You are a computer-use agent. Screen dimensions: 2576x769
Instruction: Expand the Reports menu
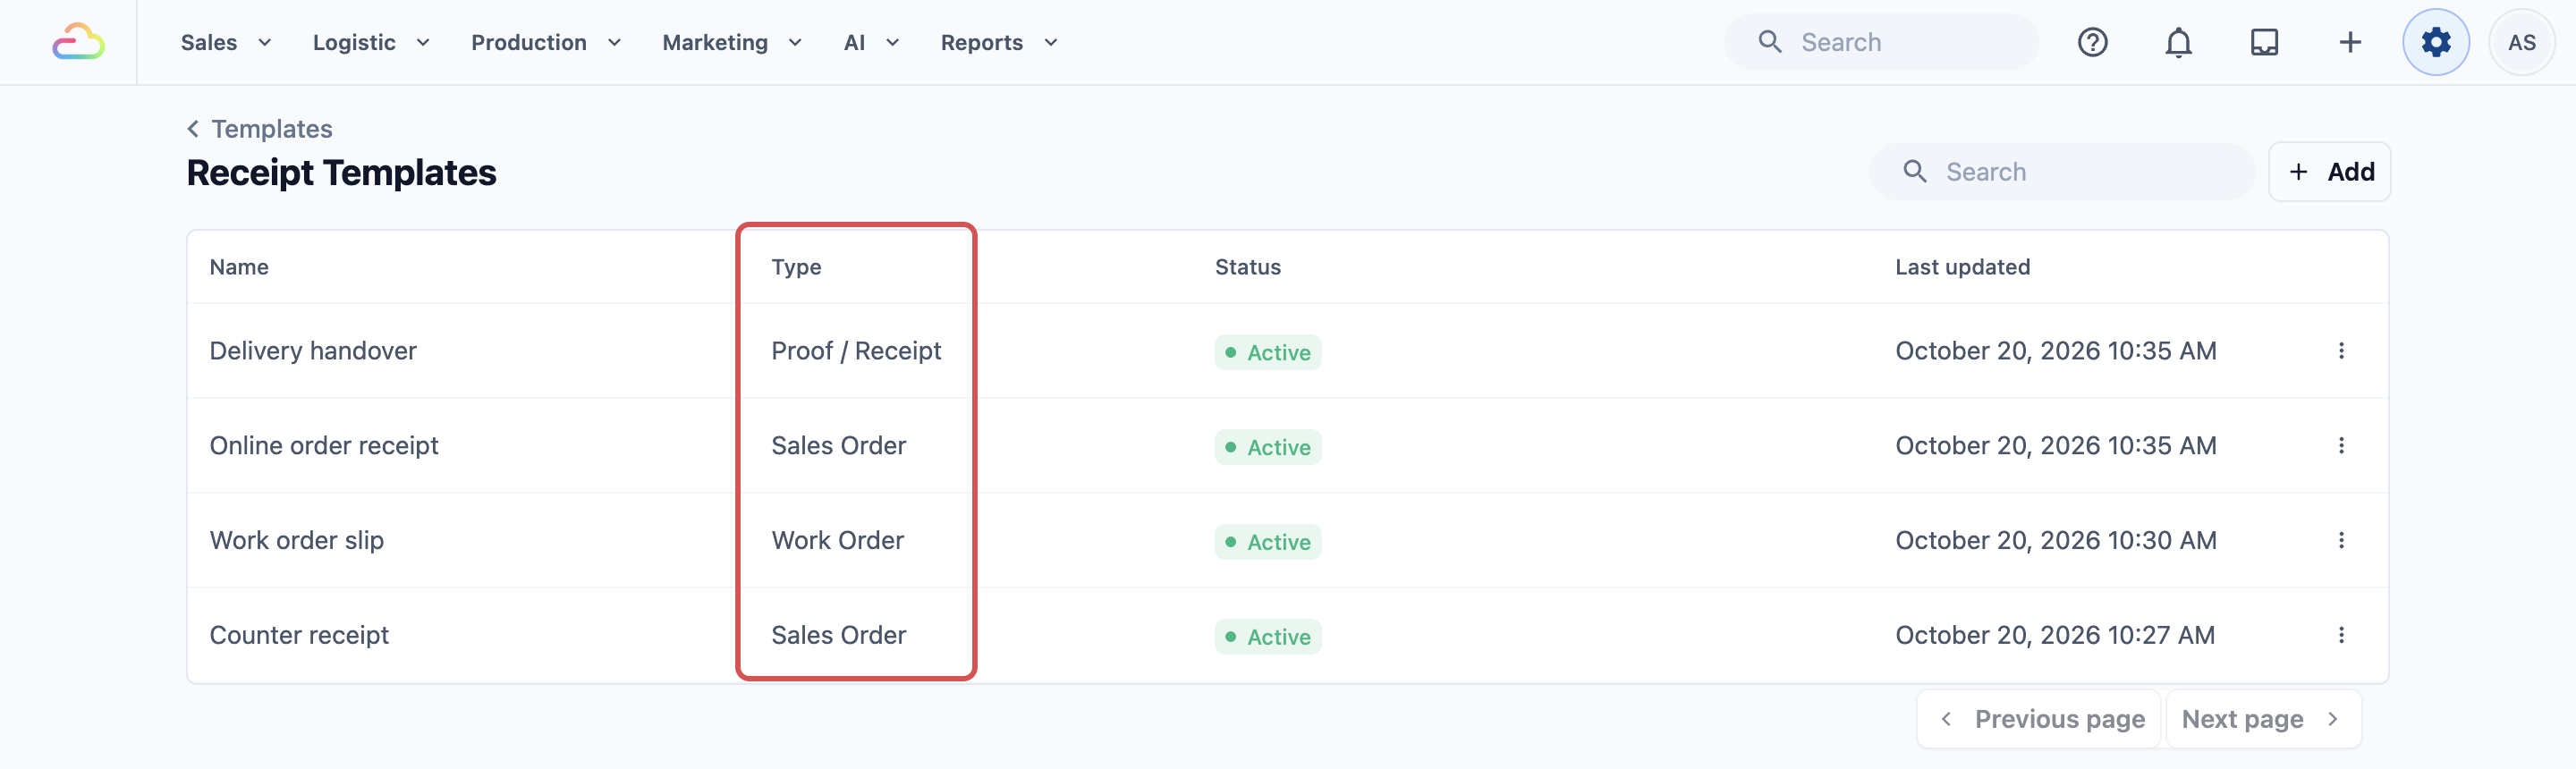pos(999,42)
